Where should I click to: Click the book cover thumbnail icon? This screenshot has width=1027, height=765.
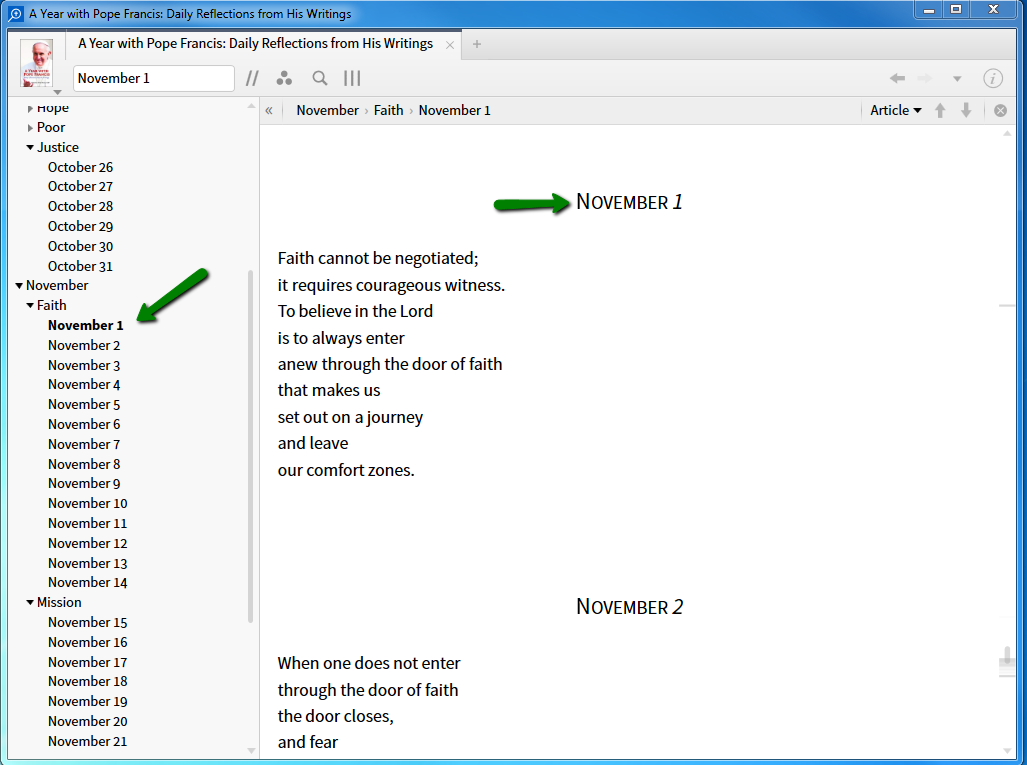(x=36, y=63)
